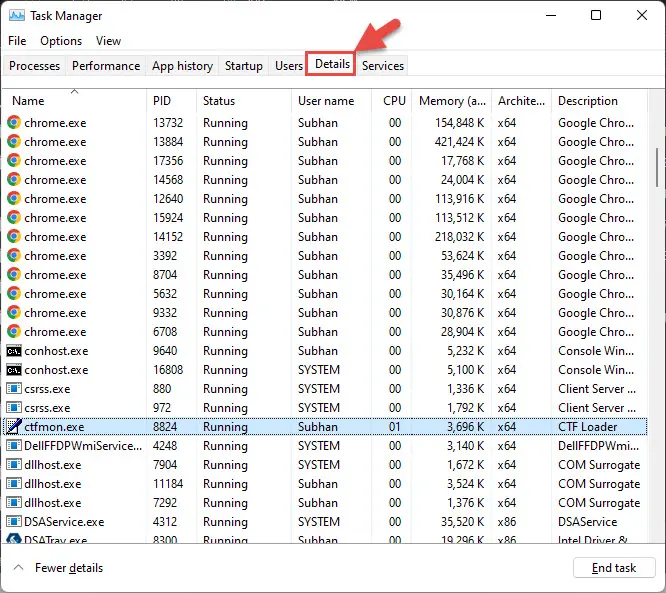Switch to the App history tab
Image resolution: width=666 pixels, height=593 pixels.
[182, 66]
